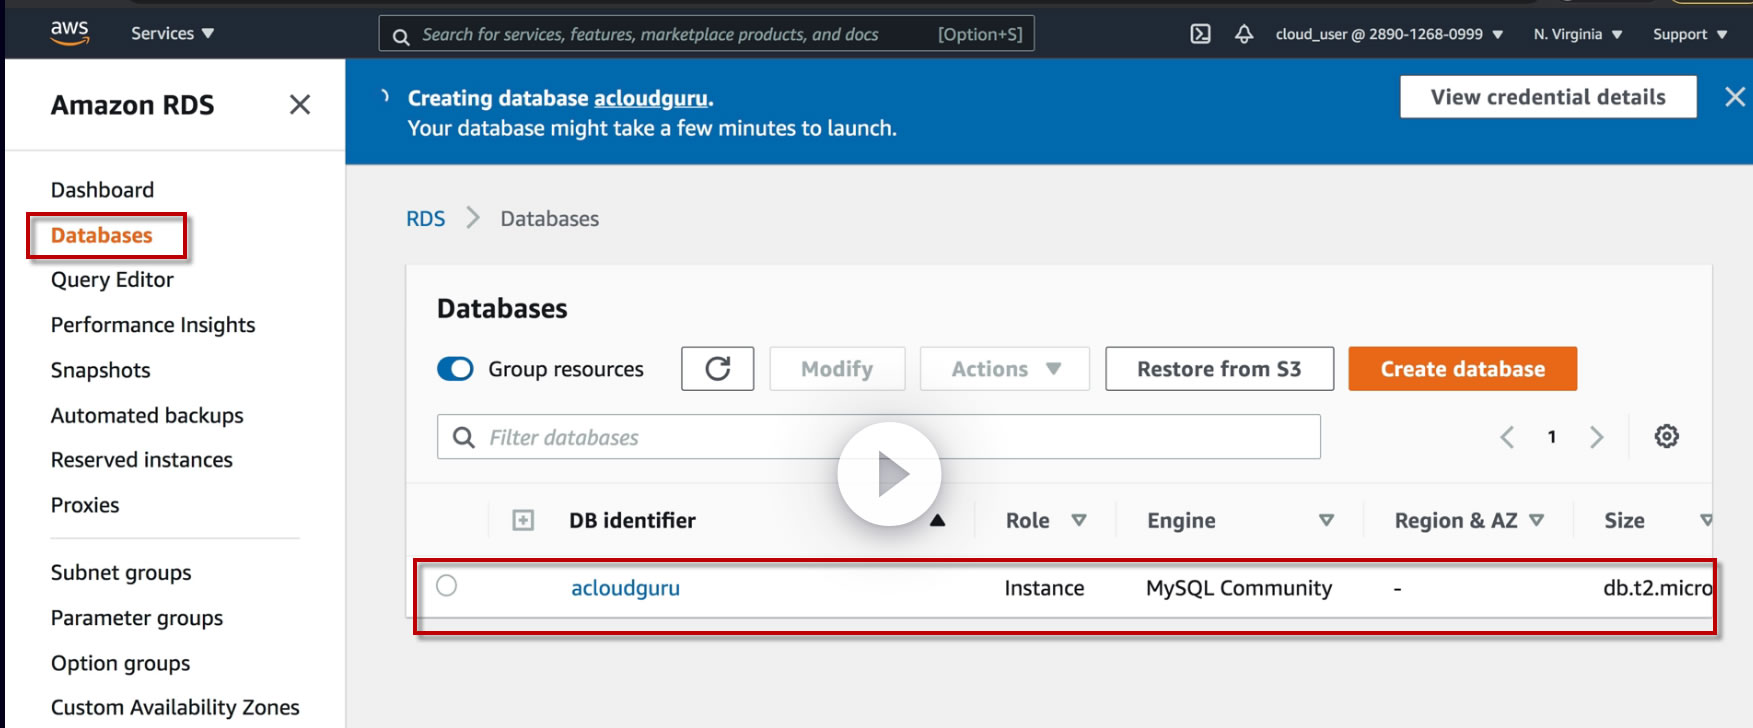Viewport: 1753px width, 728px height.
Task: Open Reserved instances
Action: tap(142, 460)
